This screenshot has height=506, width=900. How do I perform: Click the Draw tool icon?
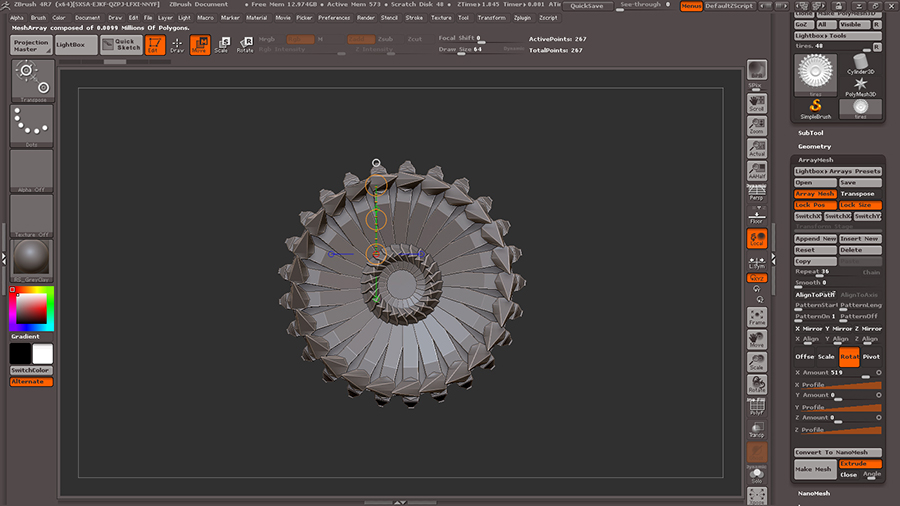click(177, 44)
